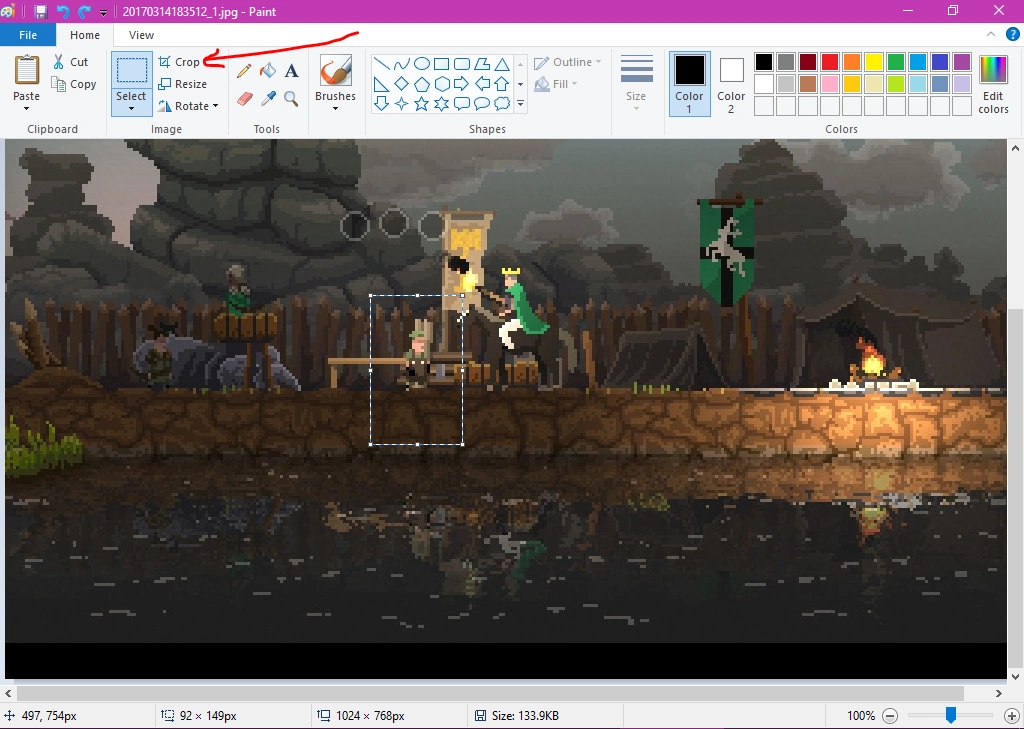This screenshot has width=1024, height=729.
Task: Collapse the ribbon with chevron
Action: [991, 35]
